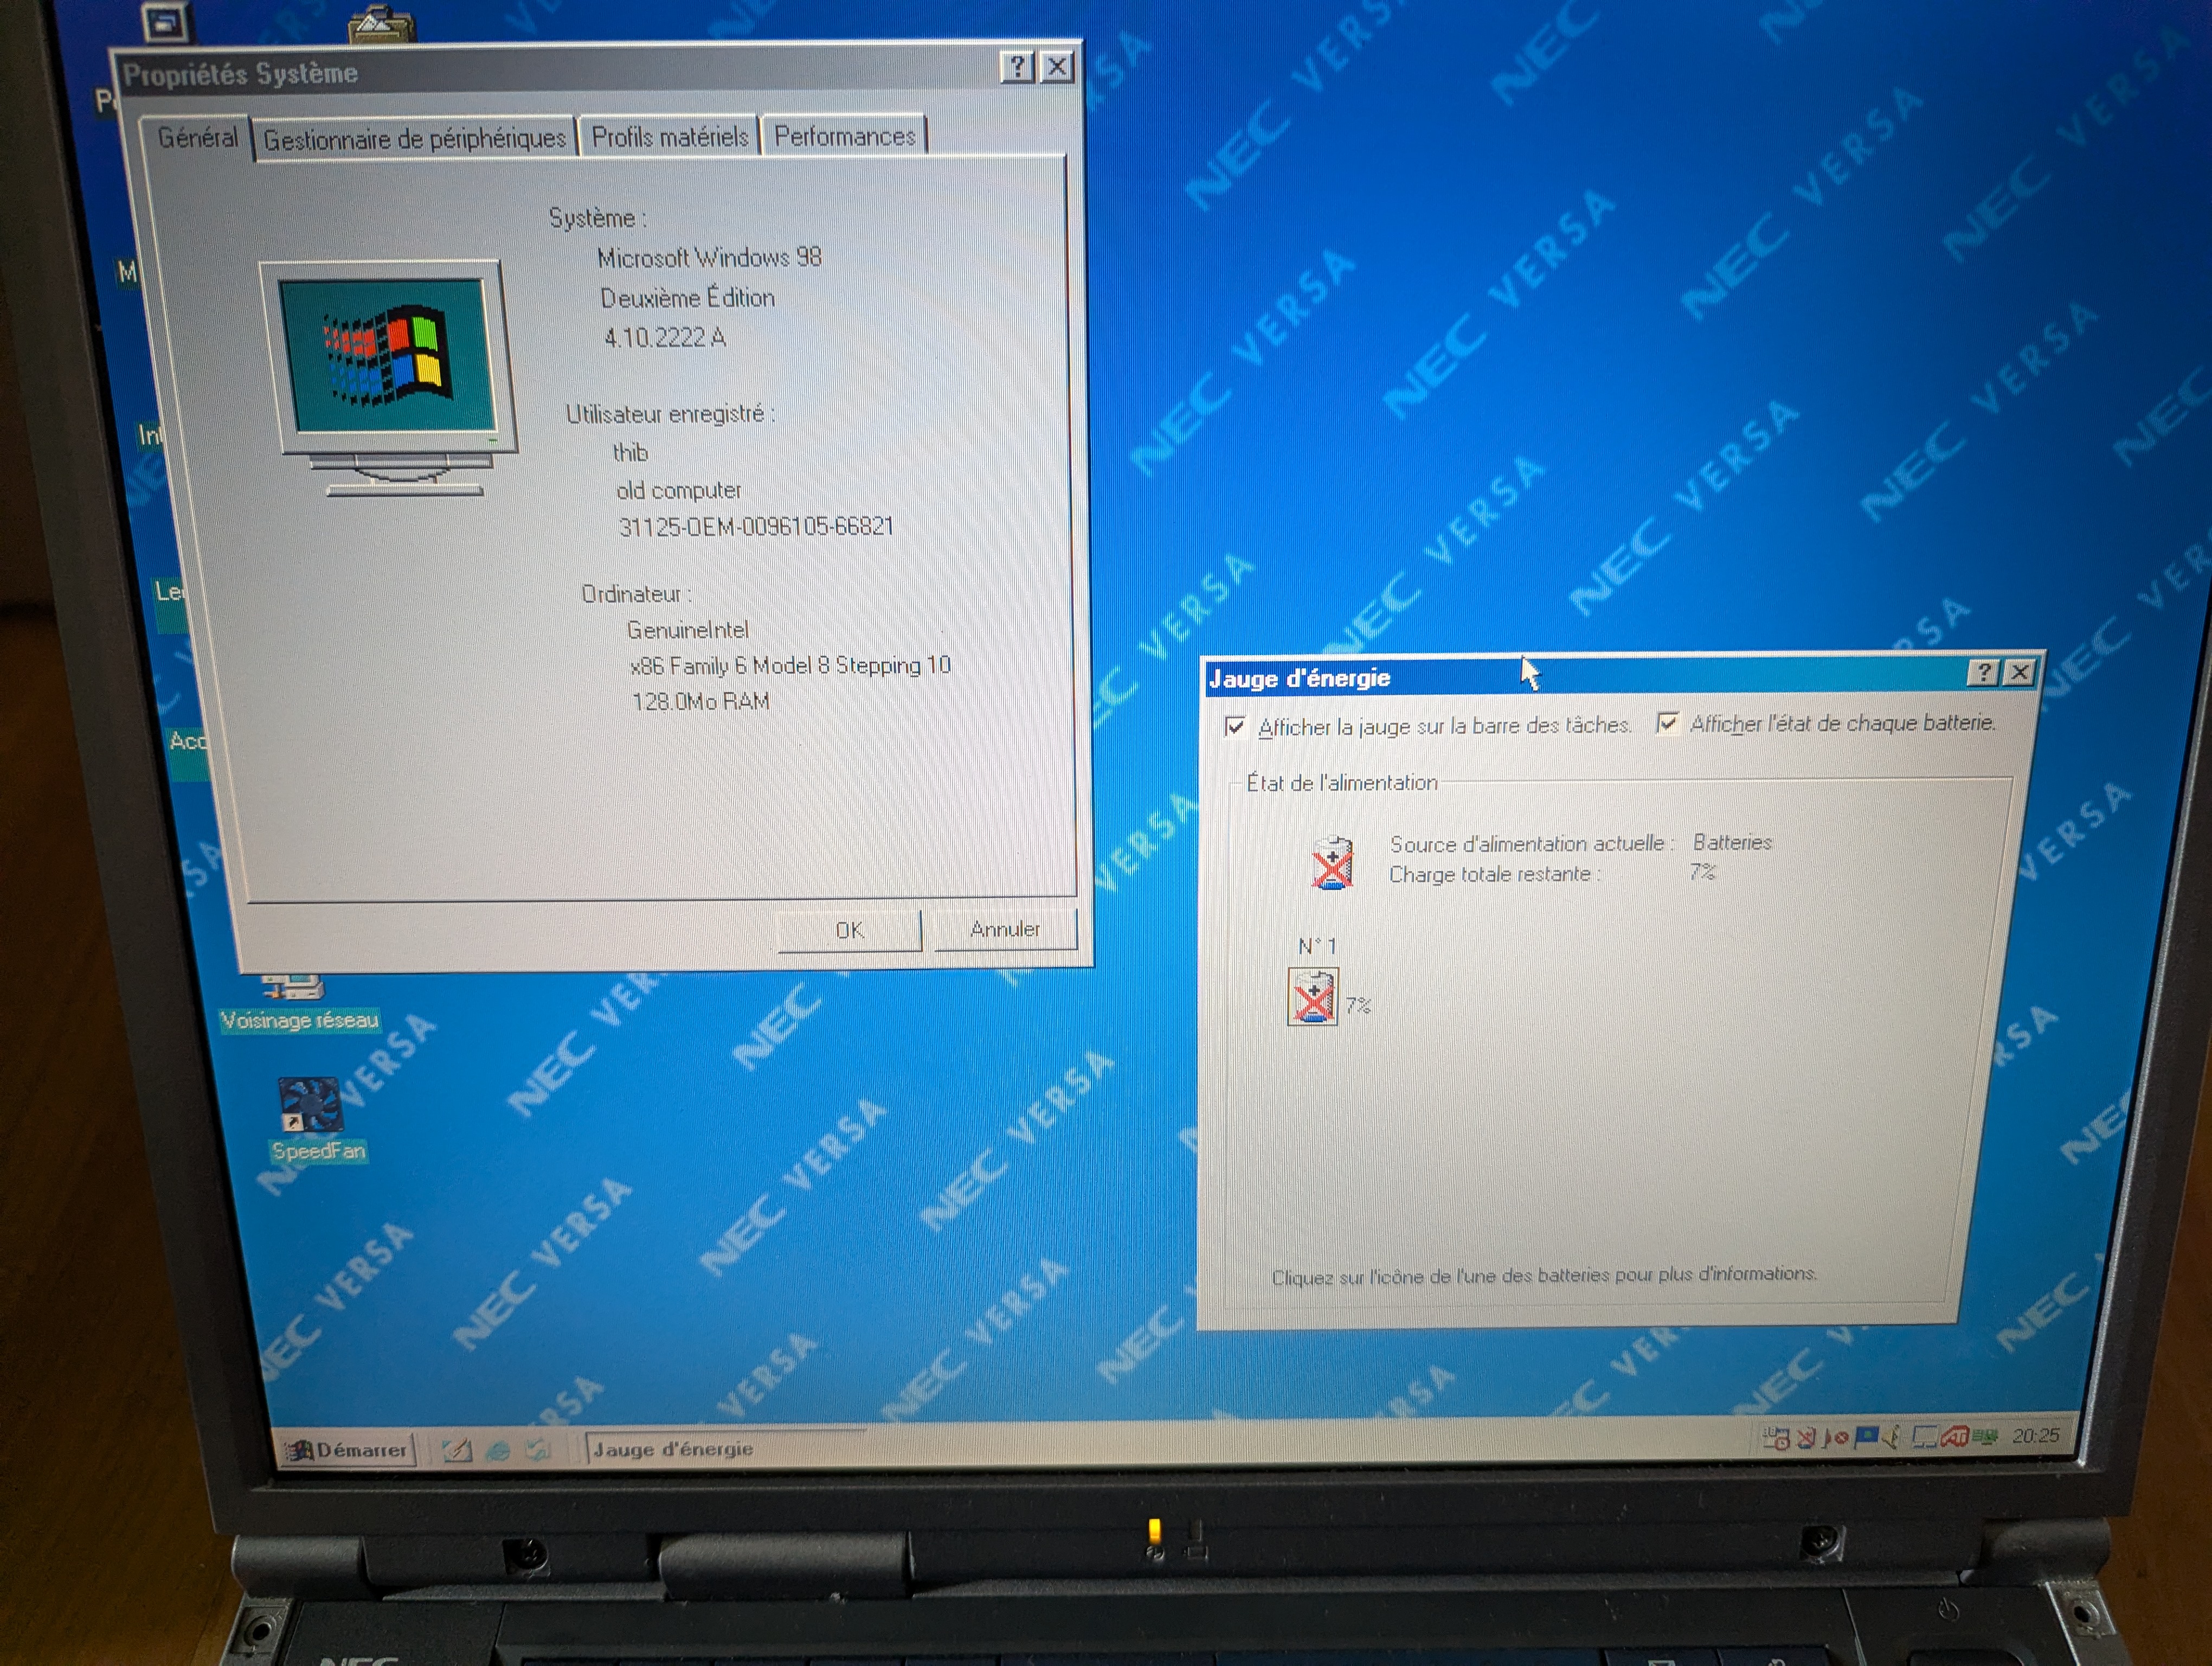
Task: Toggle Afficher la jauge sur la barre des tâches
Action: pyautogui.click(x=1236, y=727)
